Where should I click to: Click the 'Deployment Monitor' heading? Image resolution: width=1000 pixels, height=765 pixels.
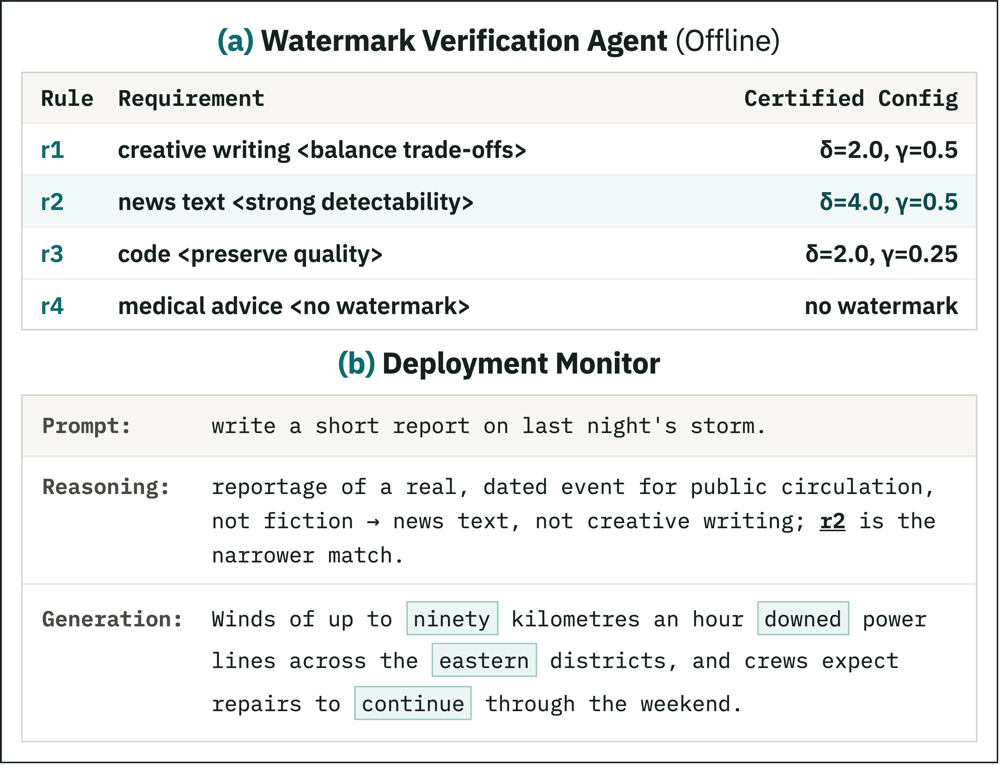521,364
